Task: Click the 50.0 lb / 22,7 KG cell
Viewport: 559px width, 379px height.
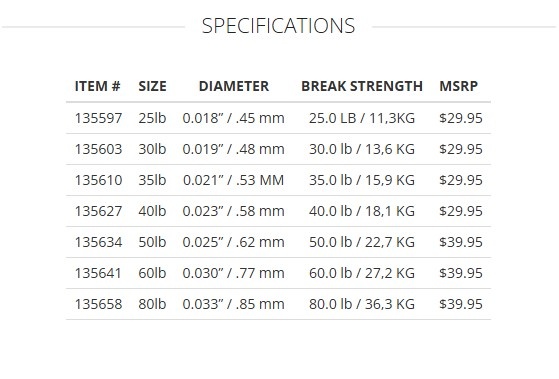Action: (x=362, y=242)
